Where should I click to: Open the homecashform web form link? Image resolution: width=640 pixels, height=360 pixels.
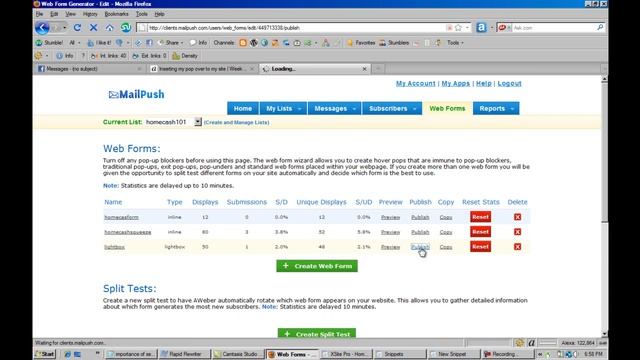pyautogui.click(x=121, y=217)
